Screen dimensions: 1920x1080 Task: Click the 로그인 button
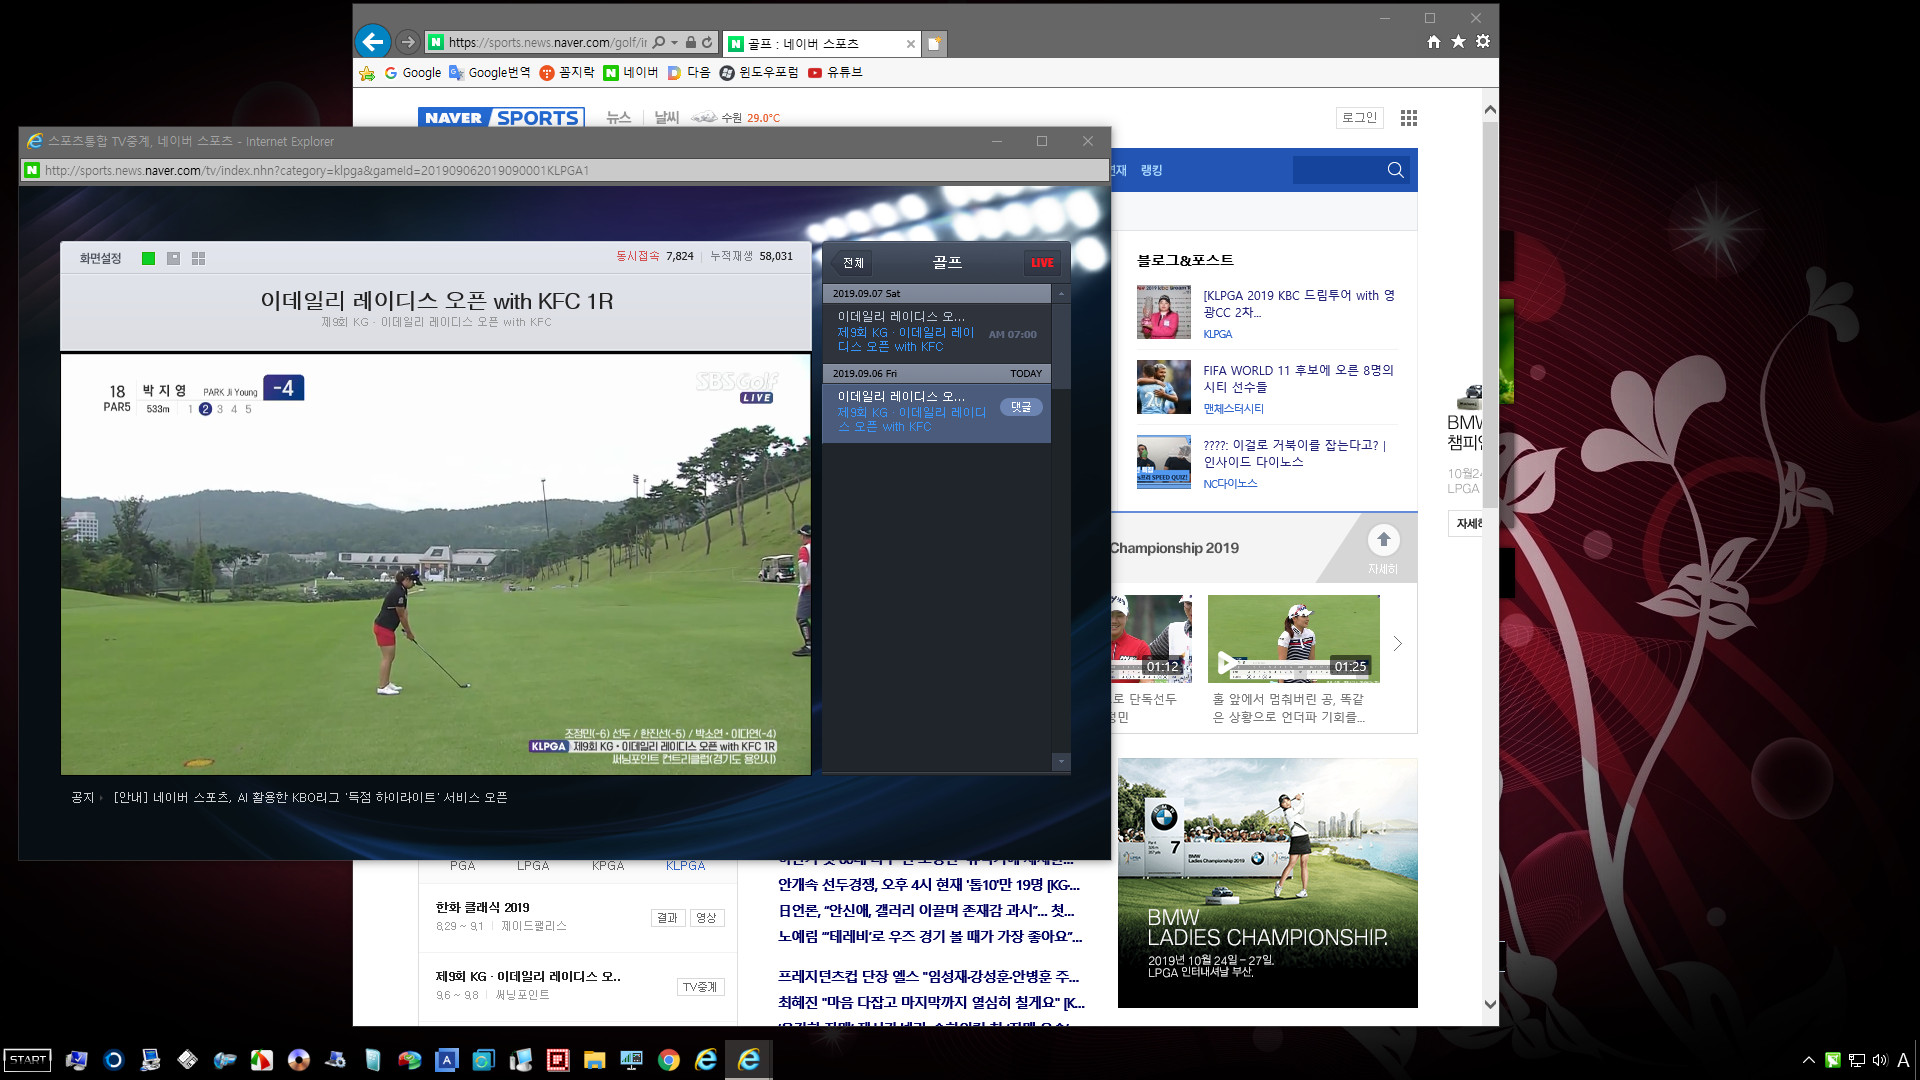click(1359, 118)
